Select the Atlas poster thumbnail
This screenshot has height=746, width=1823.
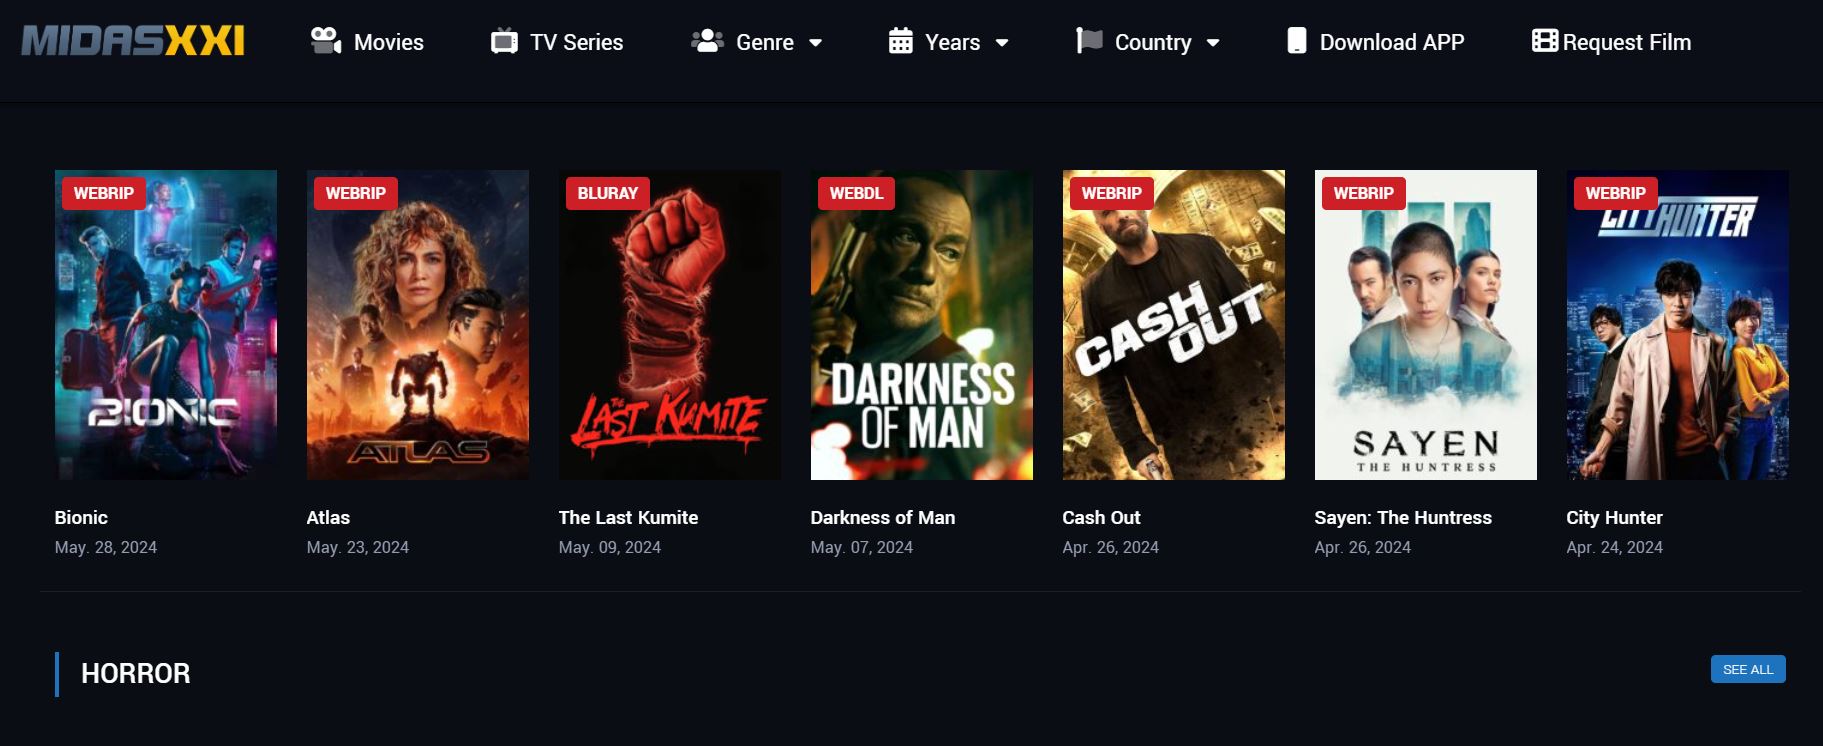point(418,325)
